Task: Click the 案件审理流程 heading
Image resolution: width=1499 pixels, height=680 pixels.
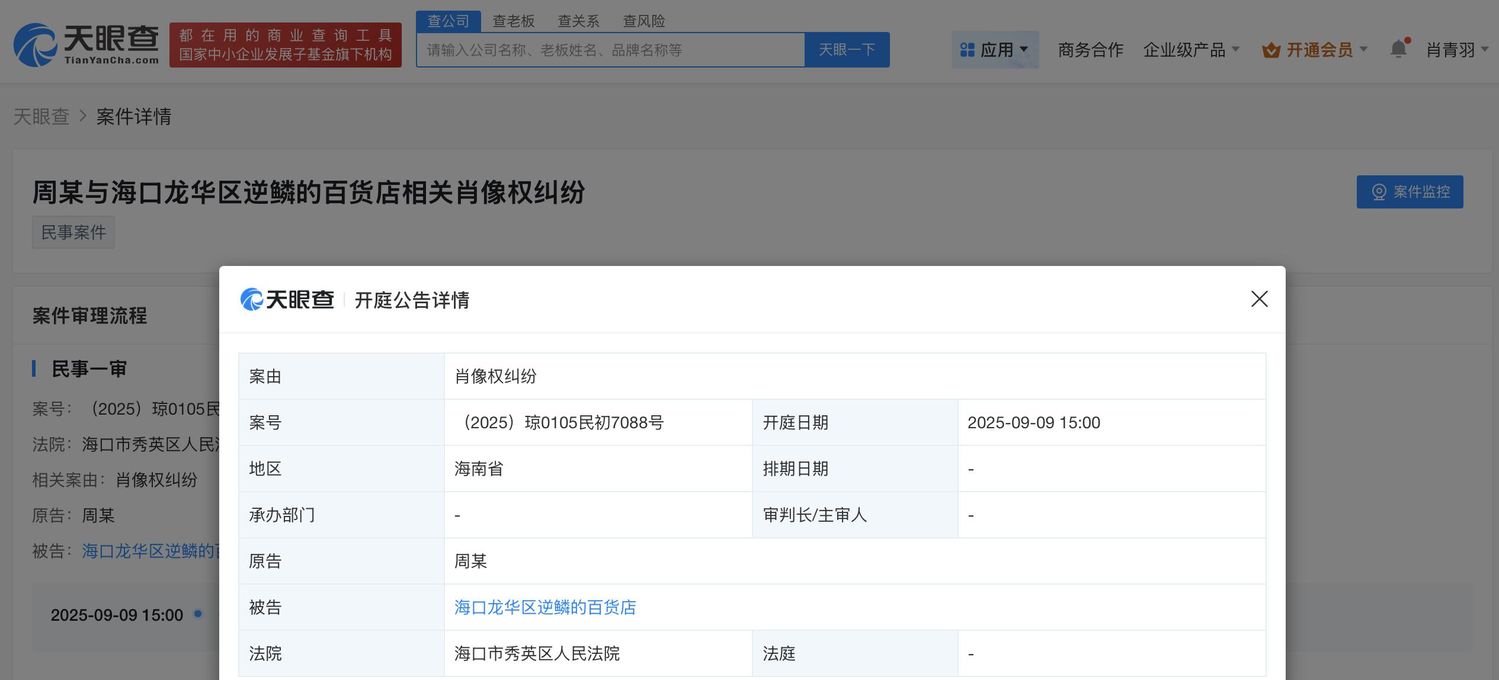Action: 90,316
